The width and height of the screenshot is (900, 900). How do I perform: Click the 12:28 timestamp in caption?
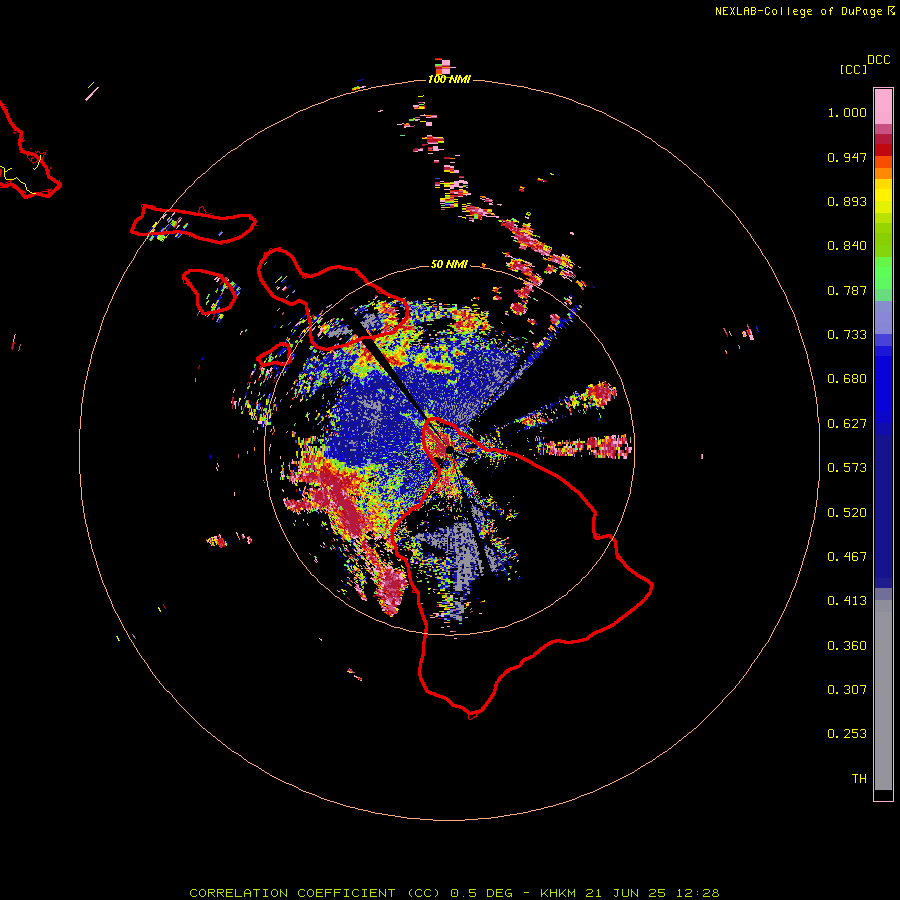click(697, 893)
